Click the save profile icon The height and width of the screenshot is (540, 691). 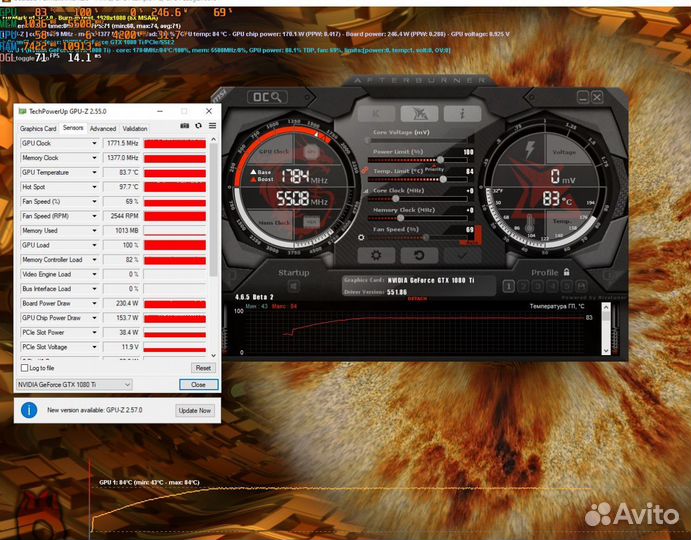click(581, 287)
